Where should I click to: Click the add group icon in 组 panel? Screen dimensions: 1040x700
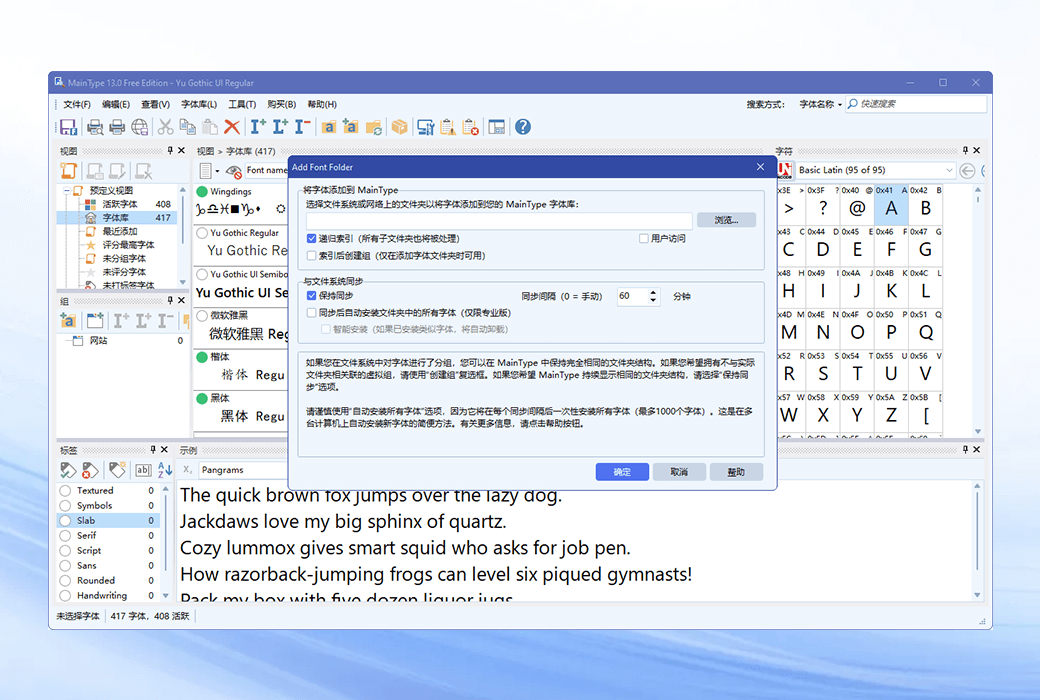68,320
